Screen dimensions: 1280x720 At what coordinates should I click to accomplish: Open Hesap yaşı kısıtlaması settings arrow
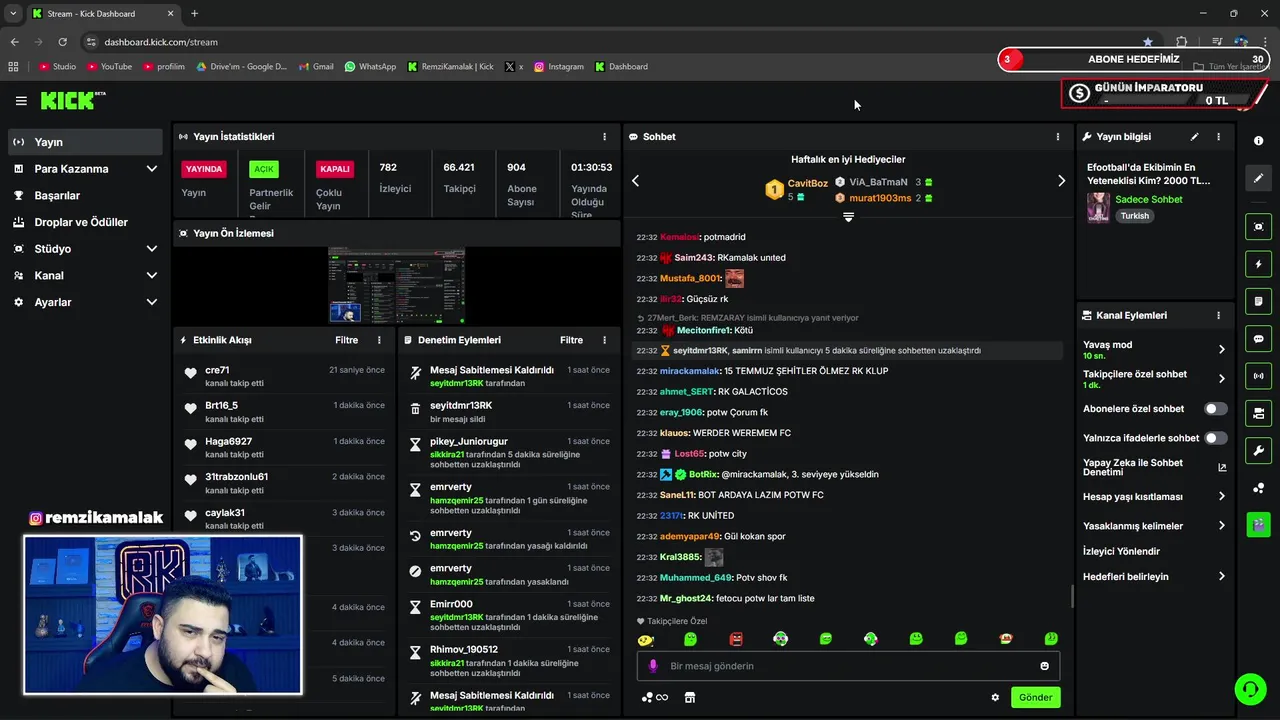tap(1221, 497)
